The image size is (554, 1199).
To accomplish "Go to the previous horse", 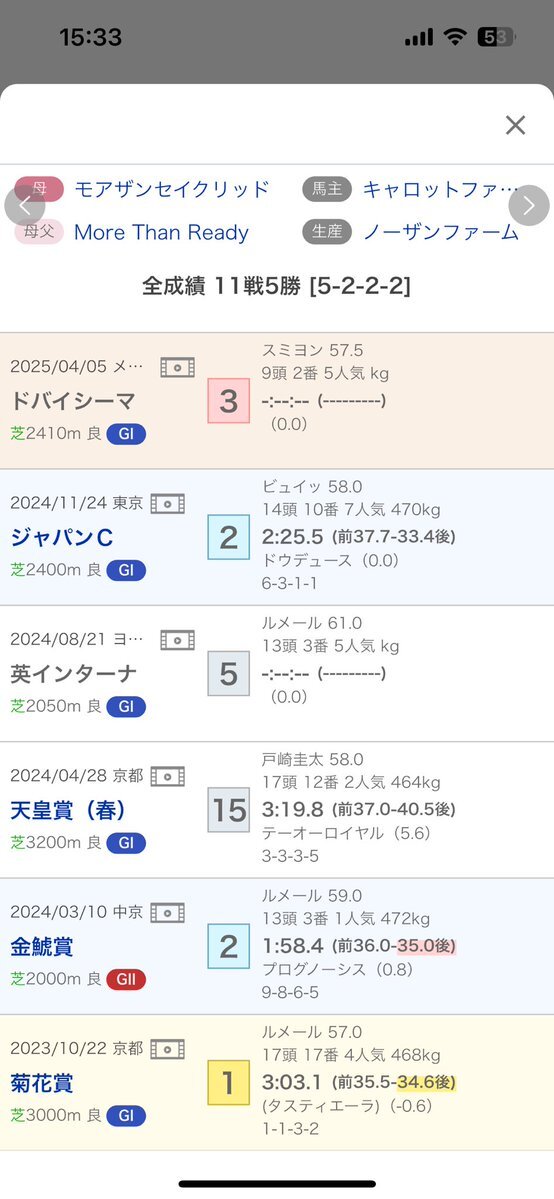I will click(24, 206).
